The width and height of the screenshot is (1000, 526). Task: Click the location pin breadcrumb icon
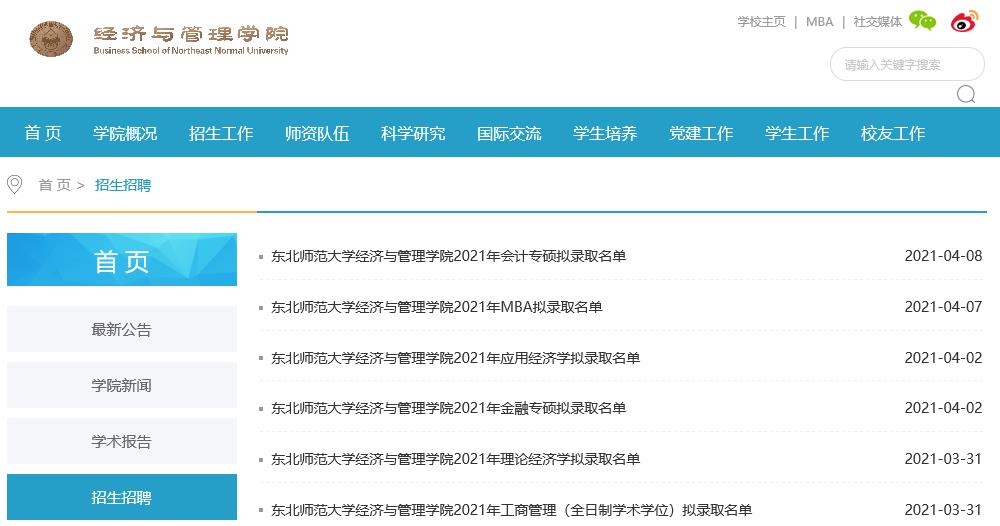[15, 185]
